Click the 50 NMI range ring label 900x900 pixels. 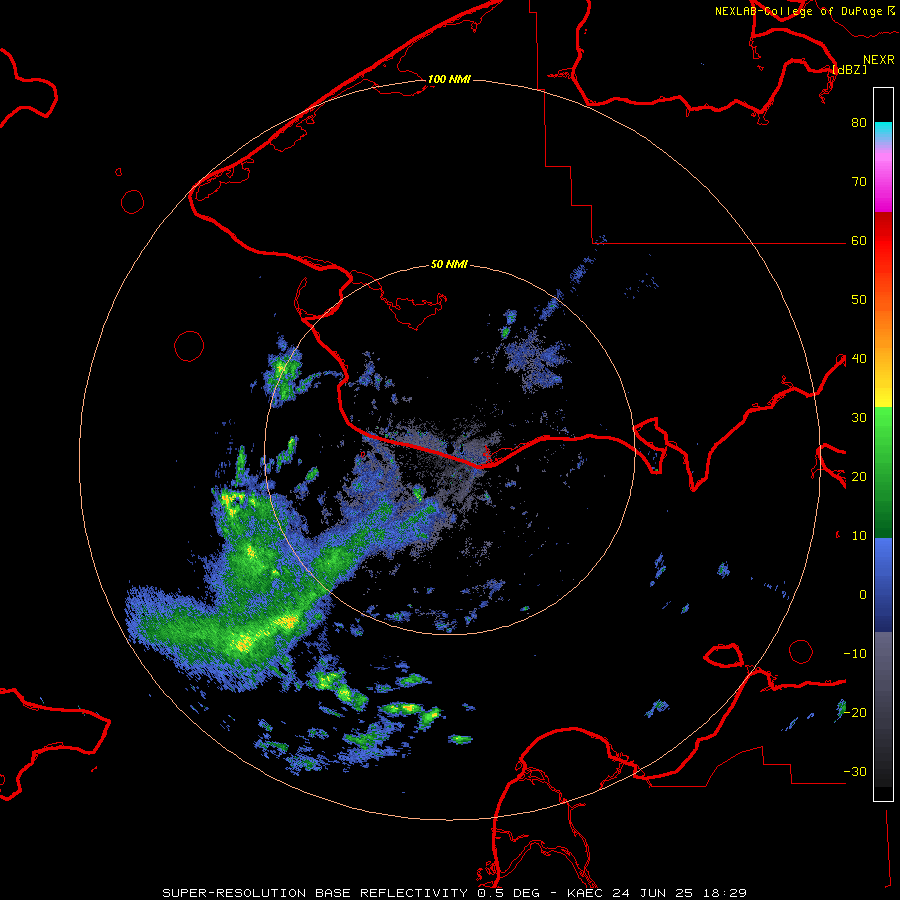449,265
